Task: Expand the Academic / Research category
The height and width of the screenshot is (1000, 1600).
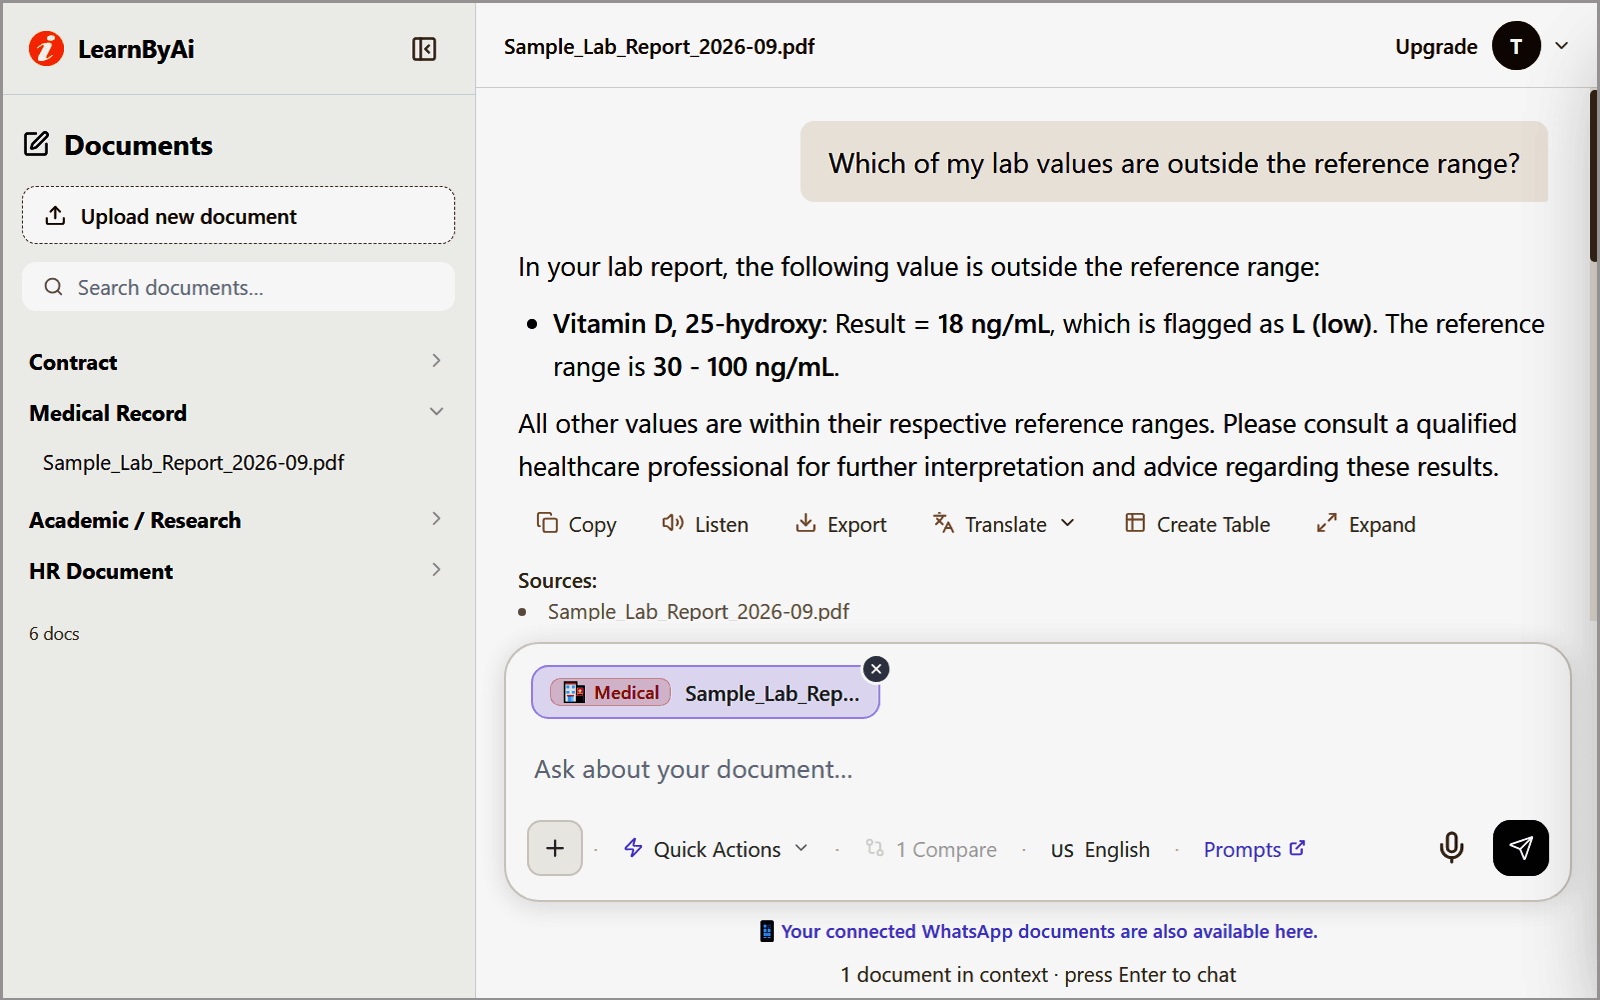Action: [238, 520]
